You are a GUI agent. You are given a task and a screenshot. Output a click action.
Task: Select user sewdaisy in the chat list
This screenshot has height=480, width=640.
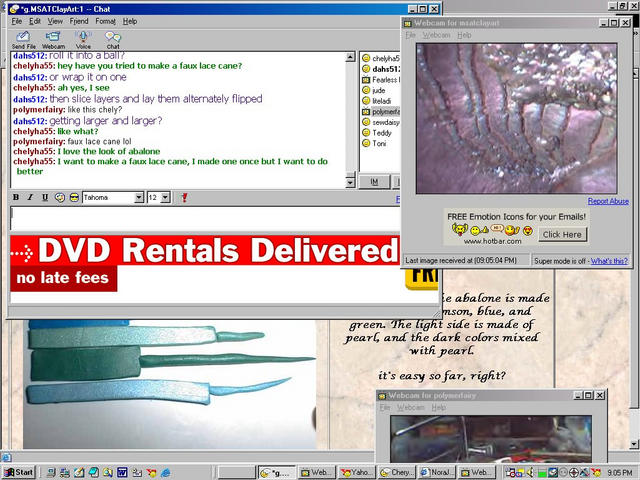pos(380,122)
